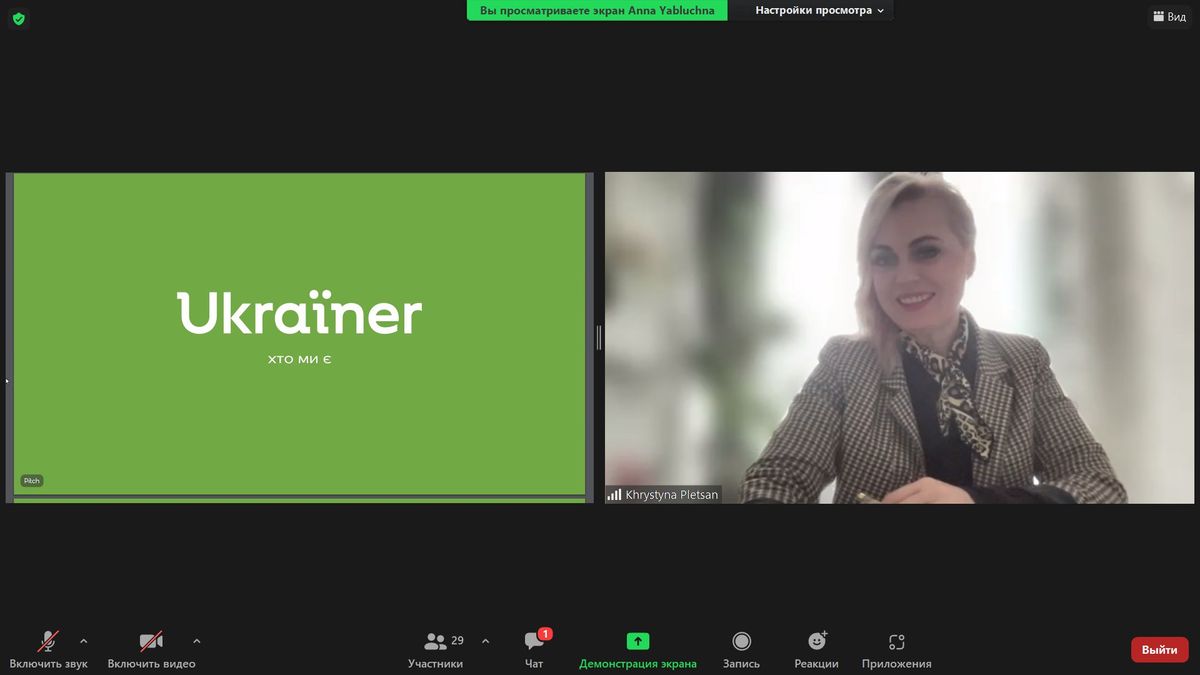Start sharing via Демонстрация экрана icon
Viewport: 1200px width, 675px height.
(x=638, y=642)
